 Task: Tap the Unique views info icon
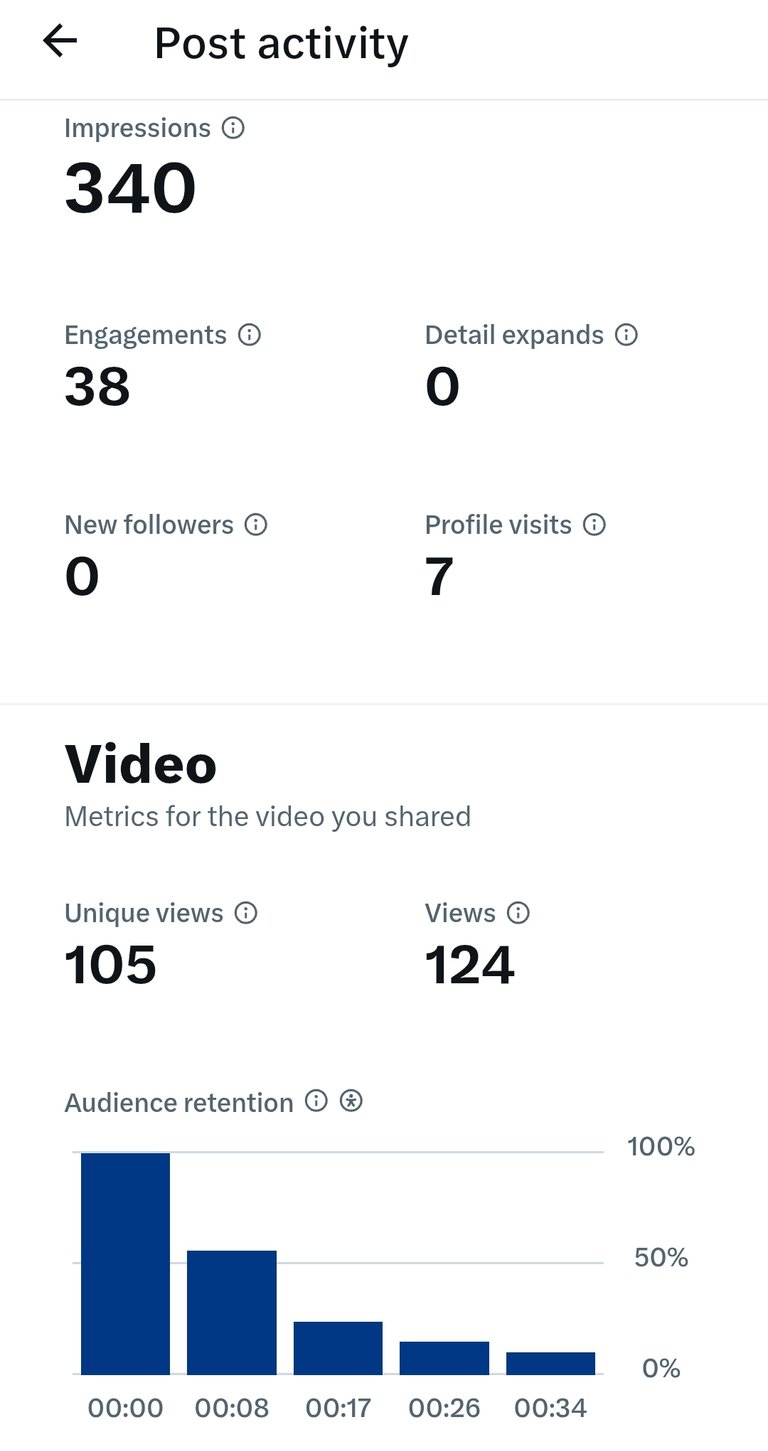coord(246,913)
